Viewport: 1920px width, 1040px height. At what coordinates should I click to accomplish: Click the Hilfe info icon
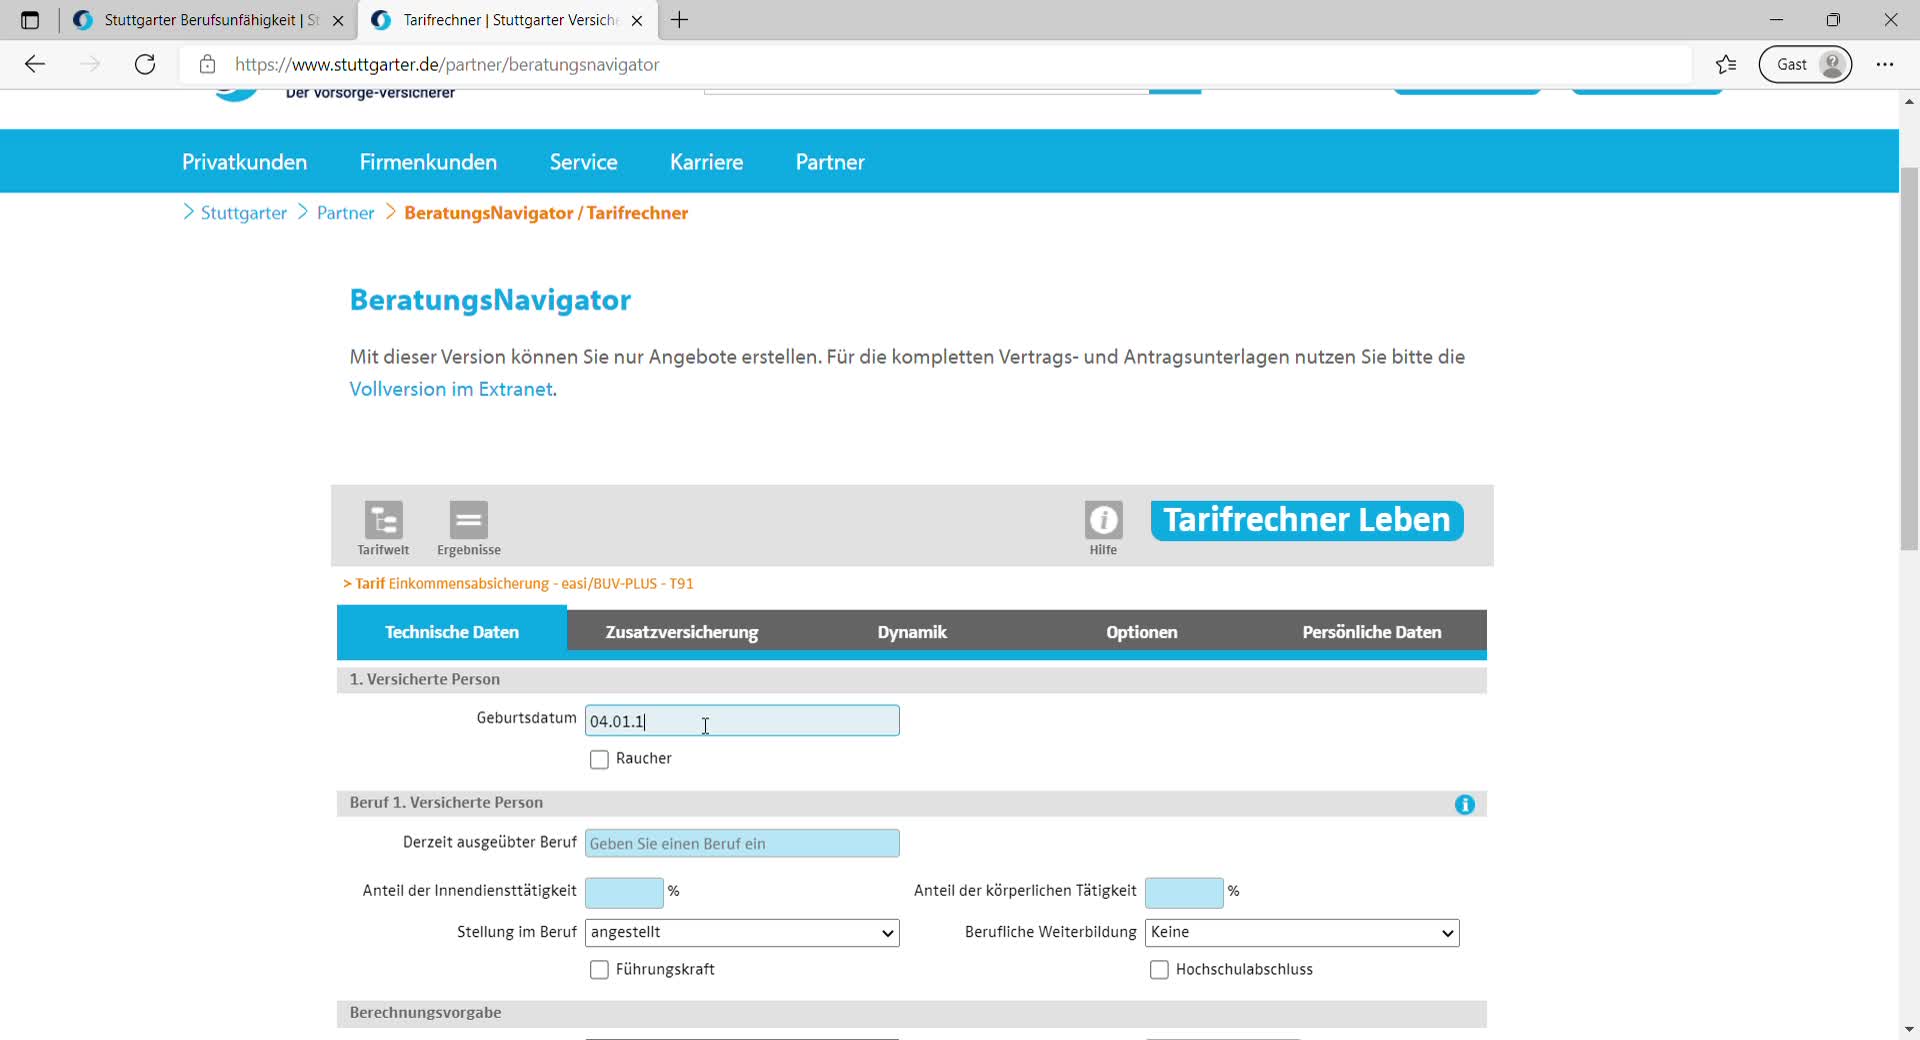(1103, 521)
